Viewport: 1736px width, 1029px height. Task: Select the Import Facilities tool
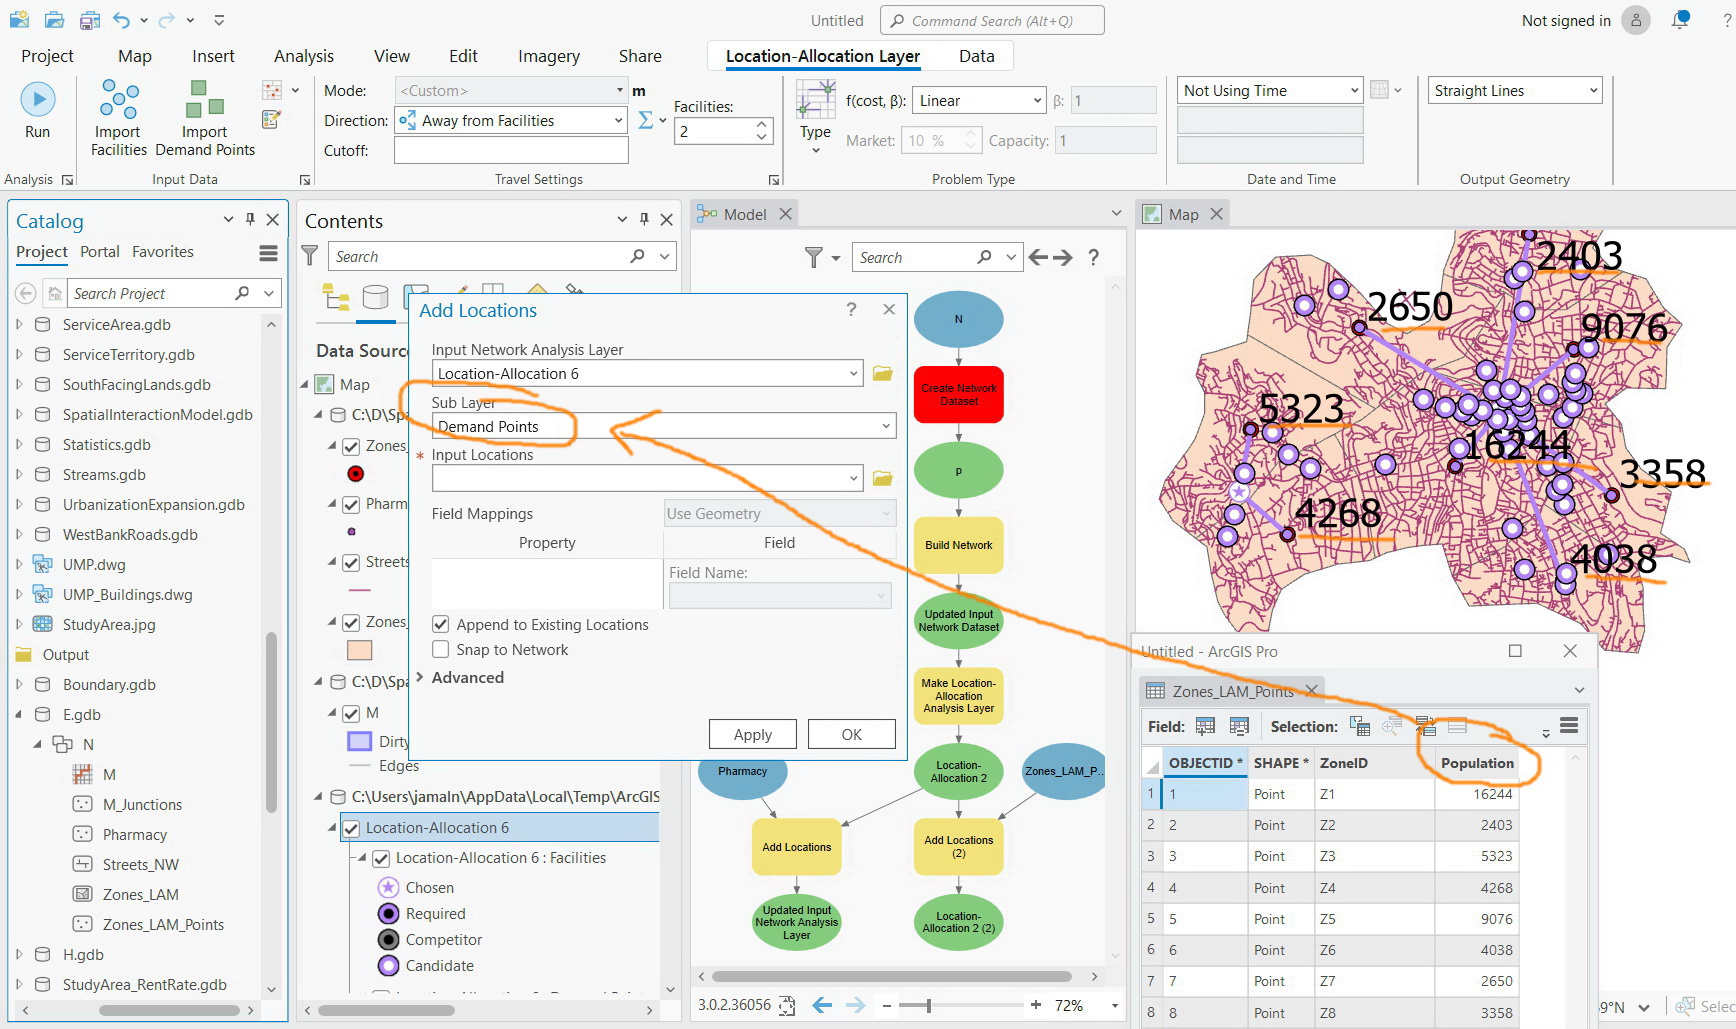click(x=117, y=118)
